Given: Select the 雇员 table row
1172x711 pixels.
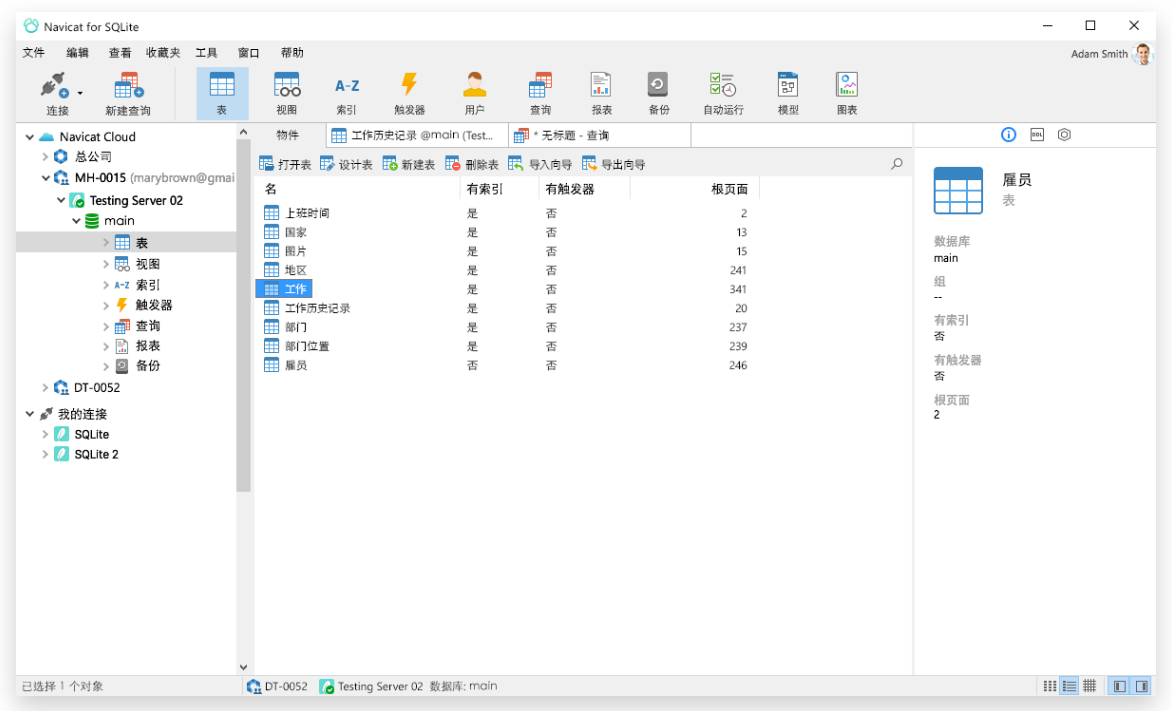Looking at the screenshot, I should [x=506, y=365].
